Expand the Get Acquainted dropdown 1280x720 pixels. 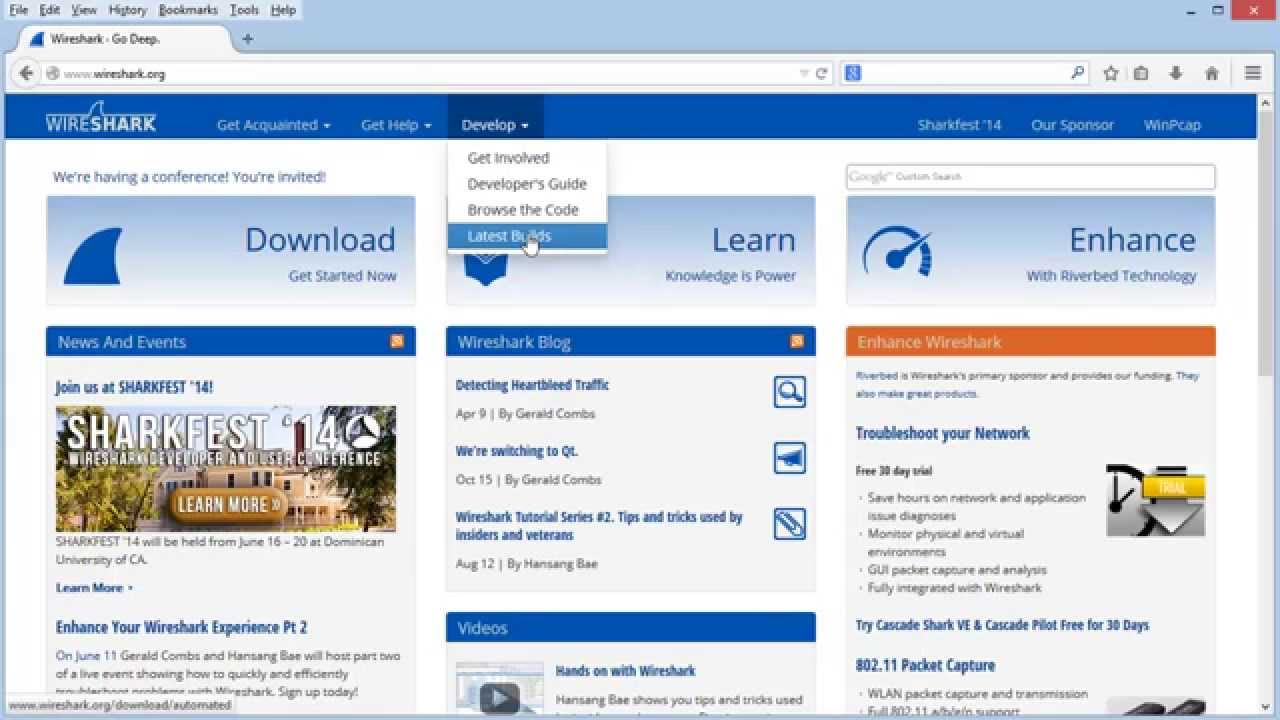[x=273, y=125]
